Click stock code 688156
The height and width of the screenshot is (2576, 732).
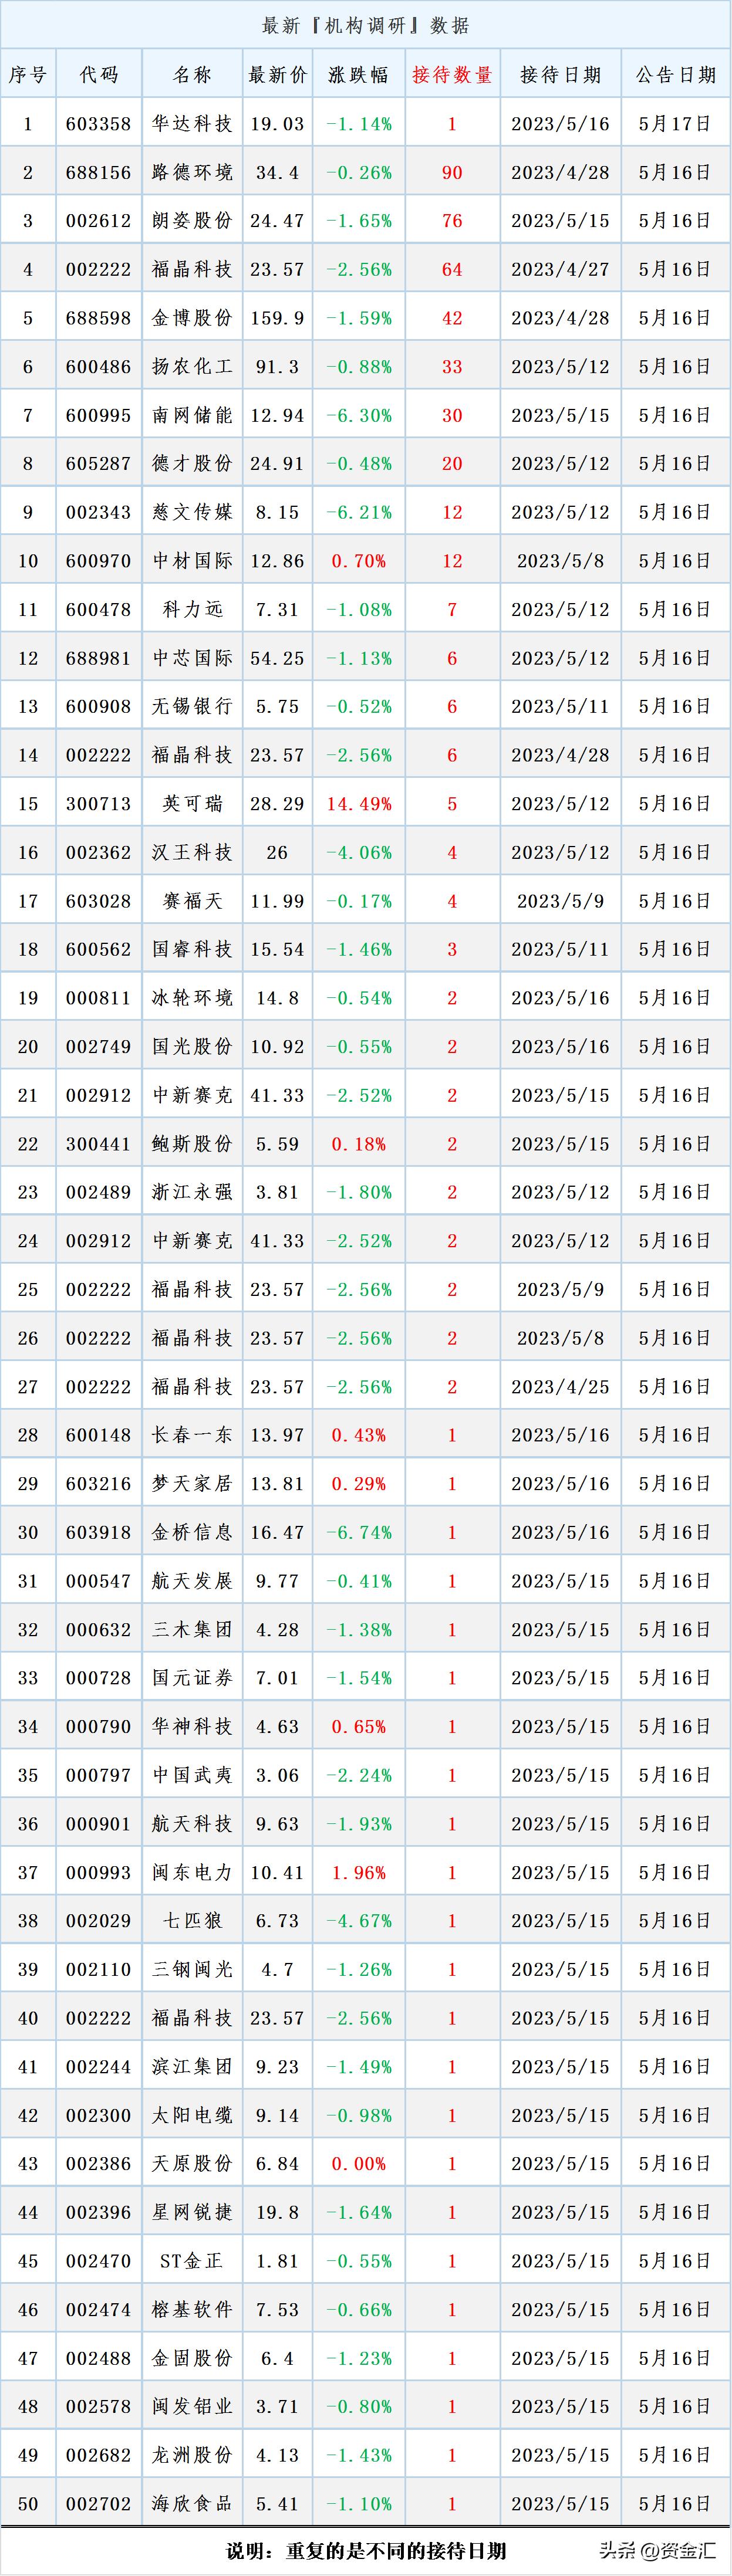pyautogui.click(x=98, y=172)
